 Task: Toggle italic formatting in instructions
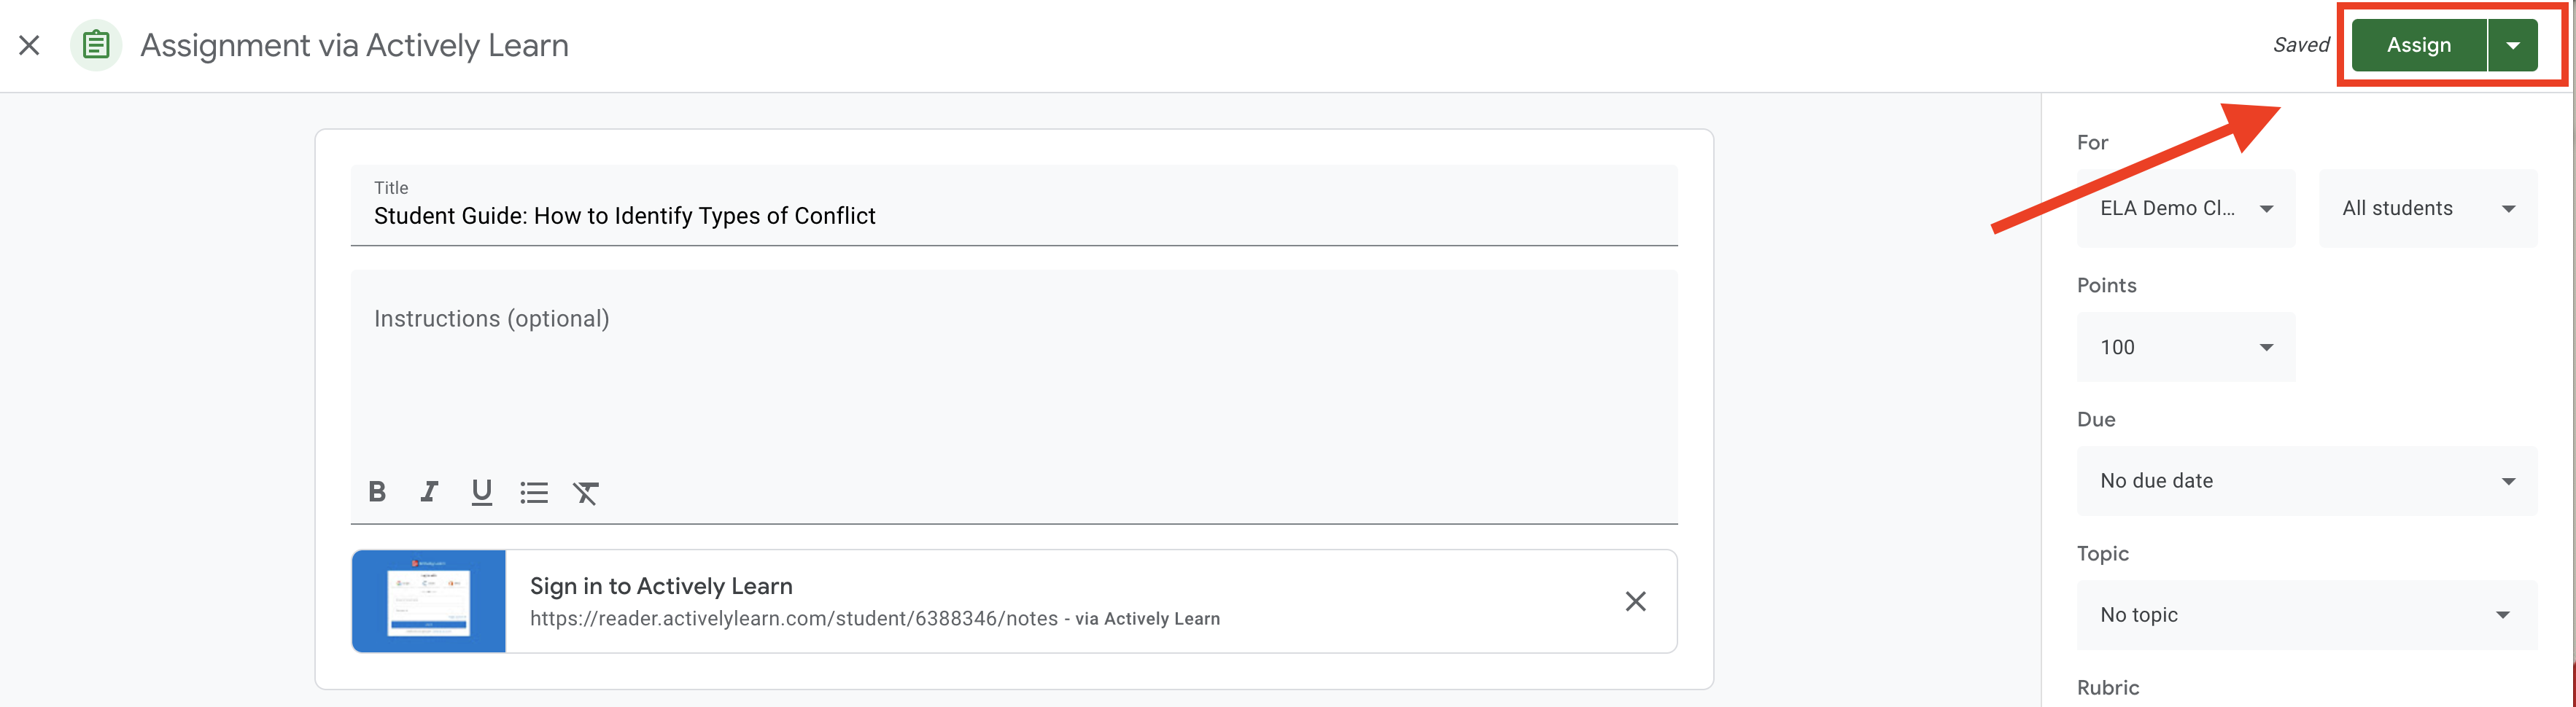pos(429,492)
